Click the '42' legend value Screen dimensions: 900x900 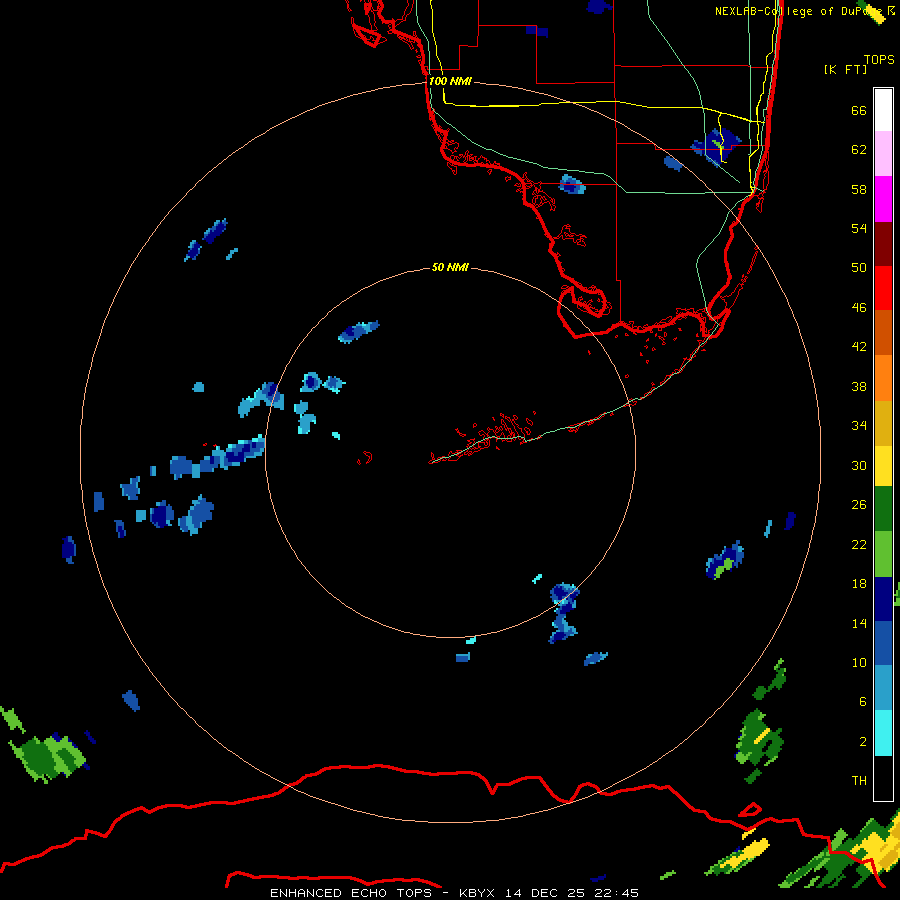click(x=859, y=346)
